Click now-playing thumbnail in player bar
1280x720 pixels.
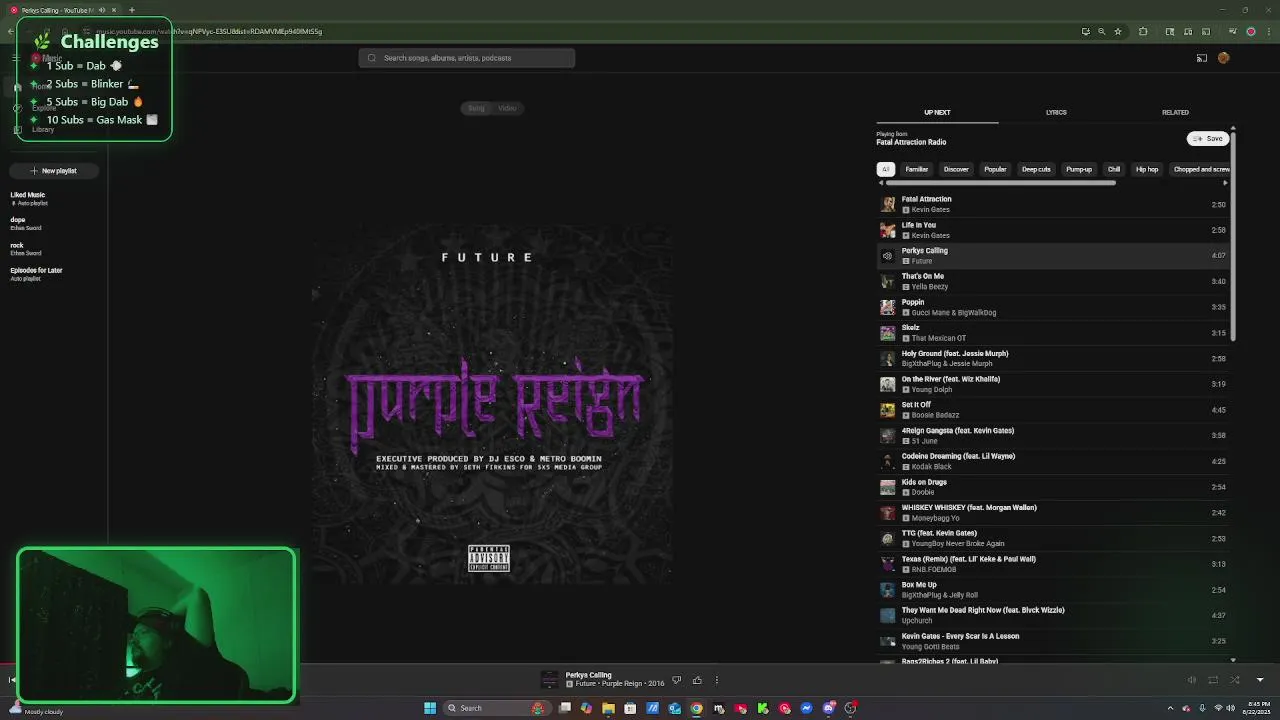[549, 680]
